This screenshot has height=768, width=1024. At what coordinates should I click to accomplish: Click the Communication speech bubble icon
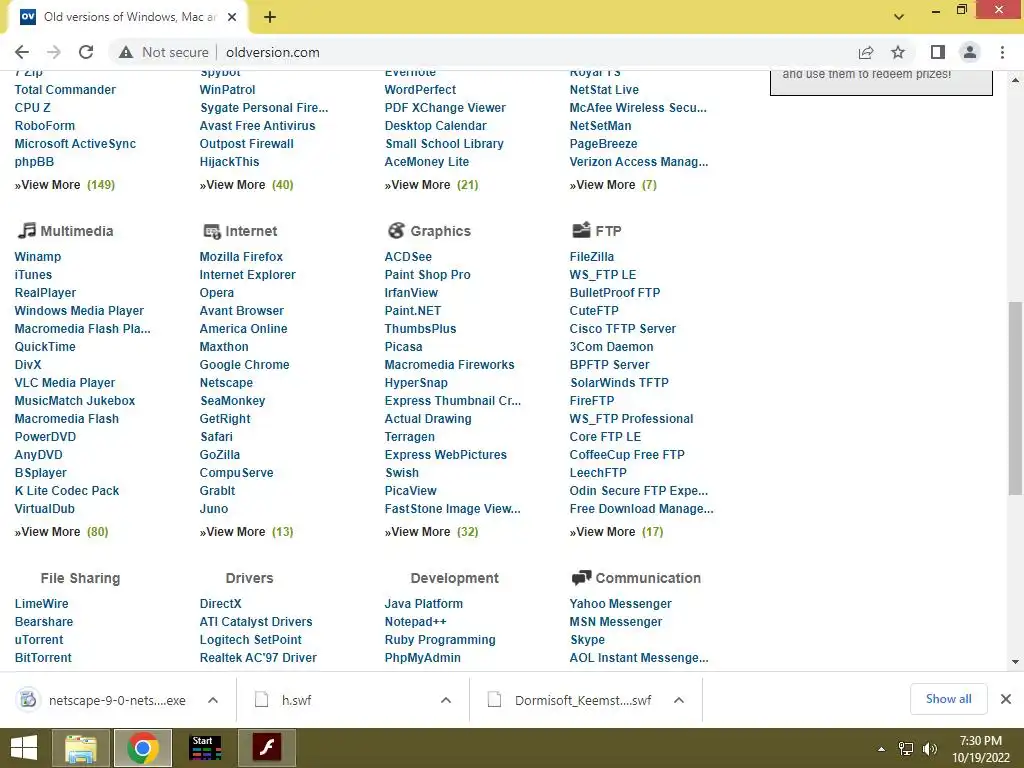581,577
